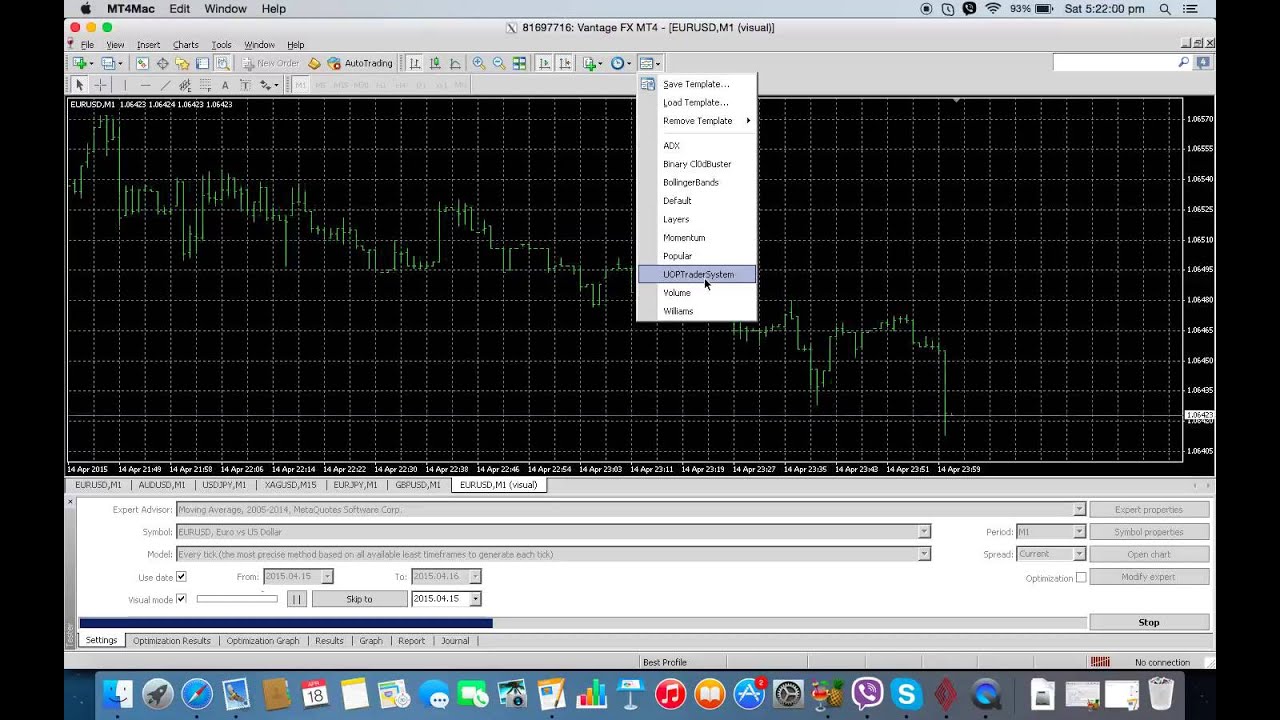Click the Skip to button
Viewport: 1280px width, 720px height.
point(359,599)
